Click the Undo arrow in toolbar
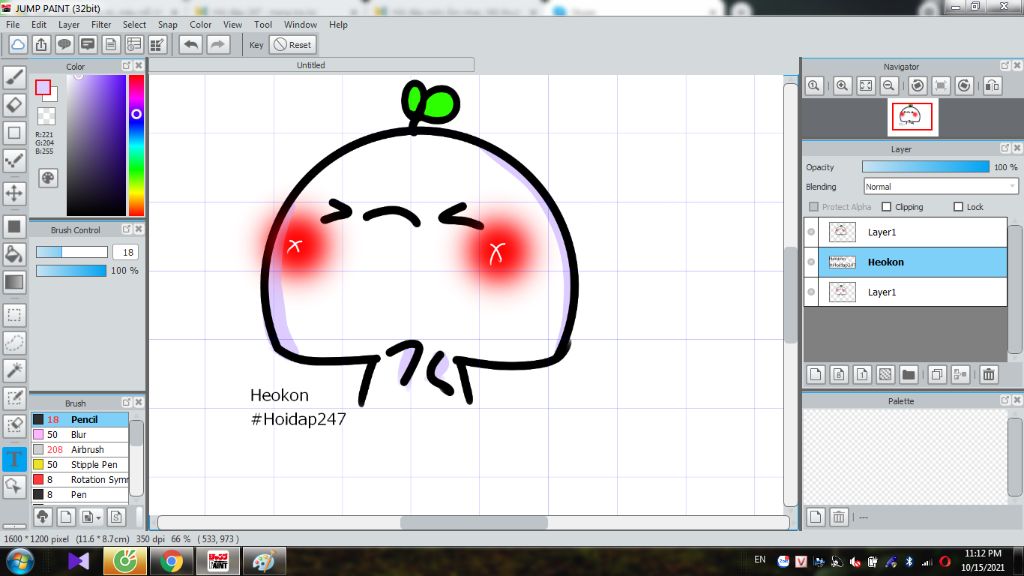Screen dimensions: 1024x576 [x=191, y=45]
